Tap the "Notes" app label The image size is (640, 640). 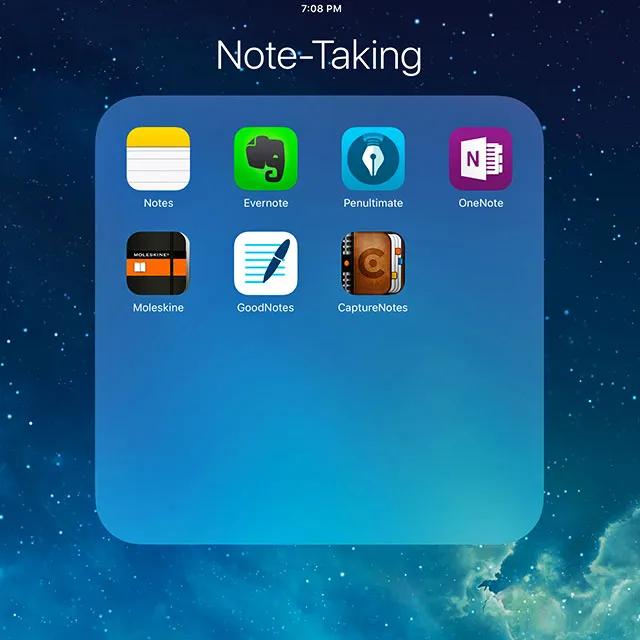coord(158,203)
